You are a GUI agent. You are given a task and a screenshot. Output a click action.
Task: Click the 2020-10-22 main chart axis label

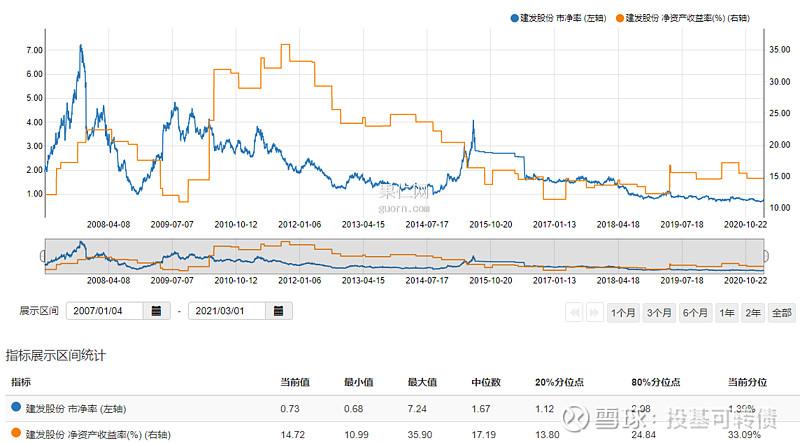(x=745, y=224)
